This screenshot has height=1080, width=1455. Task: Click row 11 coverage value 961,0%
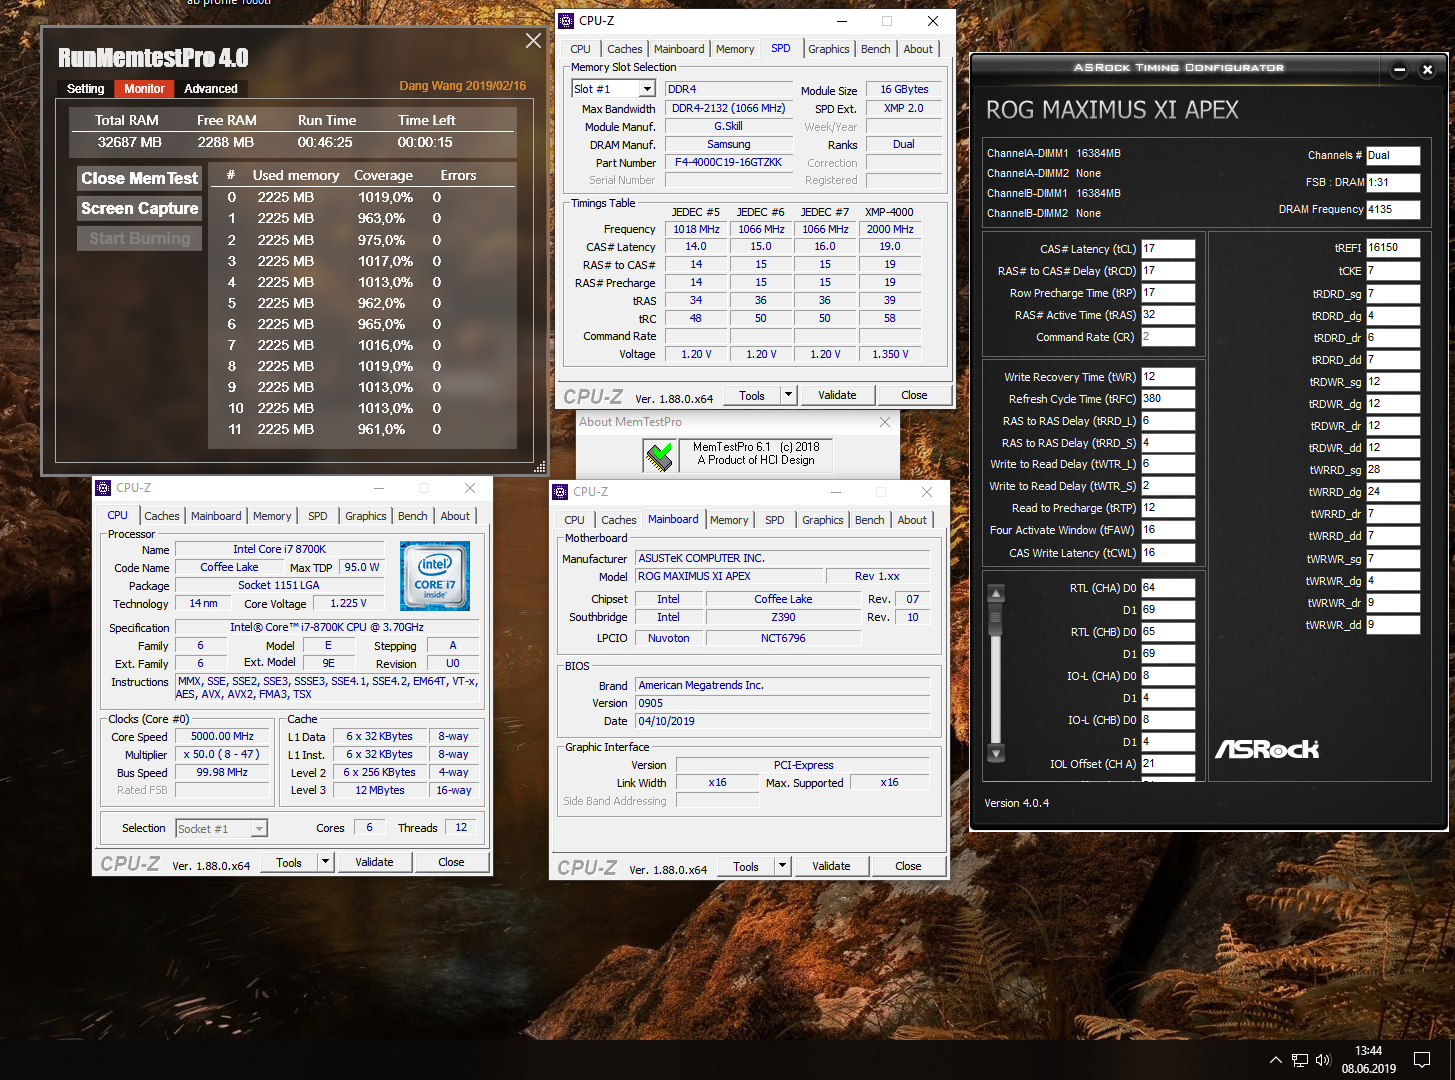[x=381, y=429]
